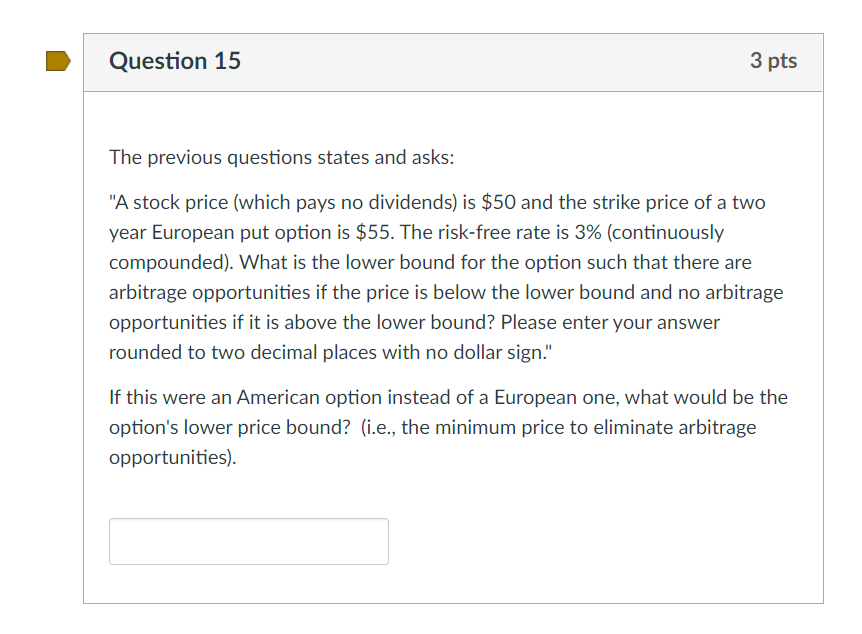Click the words "minimum price to eliminate arbitrage"

pyautogui.click(x=578, y=427)
